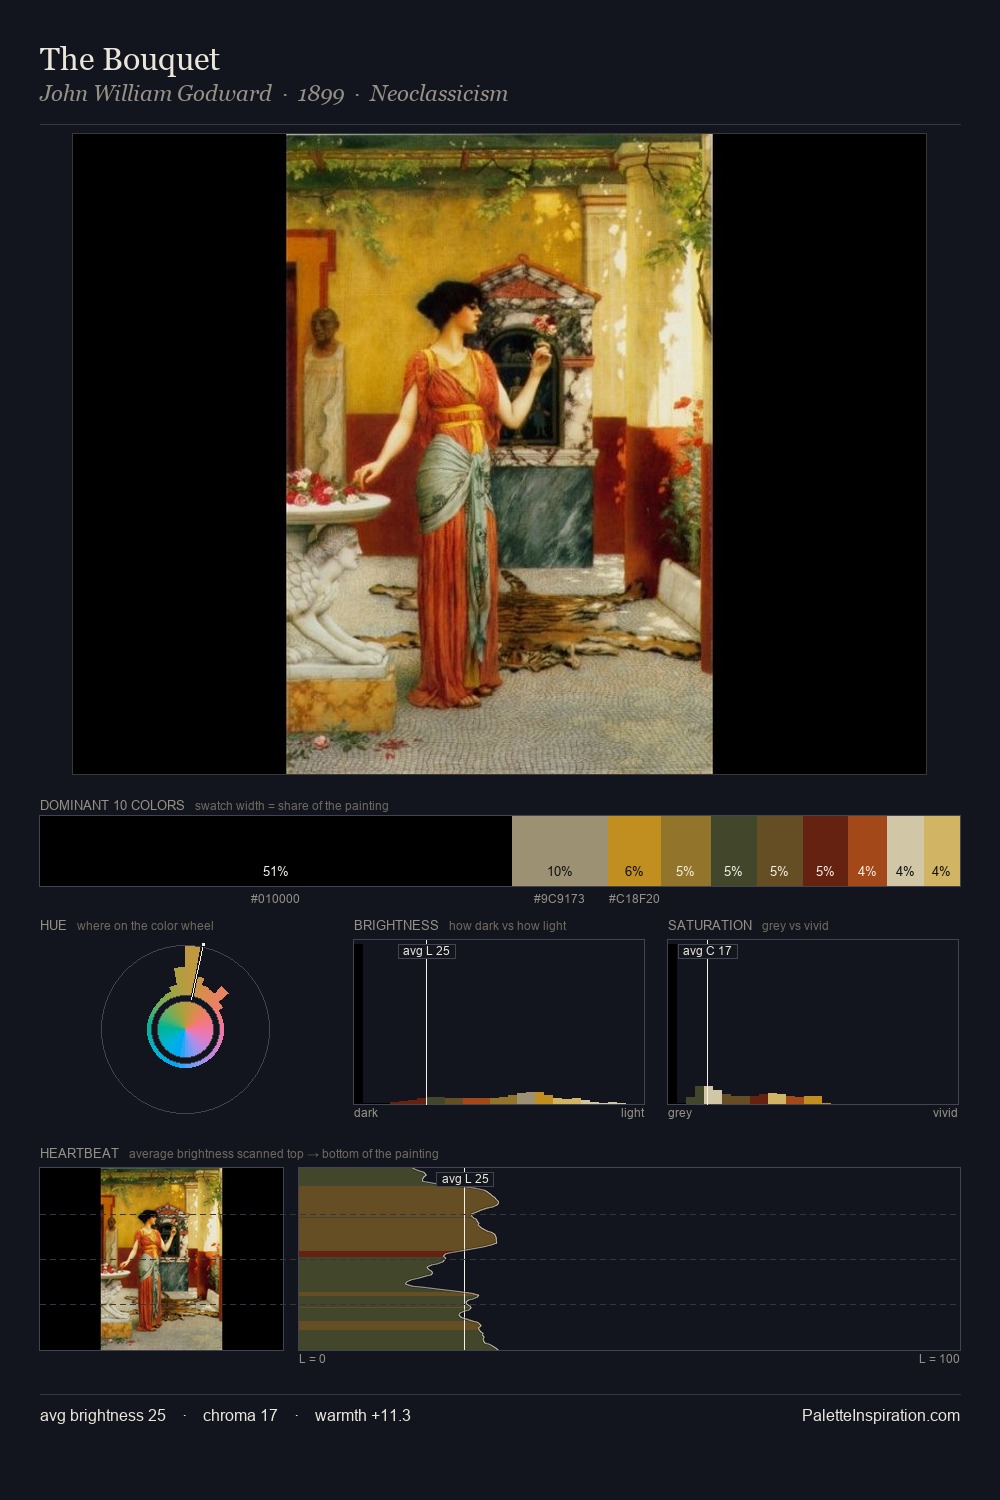Image resolution: width=1000 pixels, height=1500 pixels.
Task: Click the HEARTBEAT section heading
Action: pos(79,1153)
